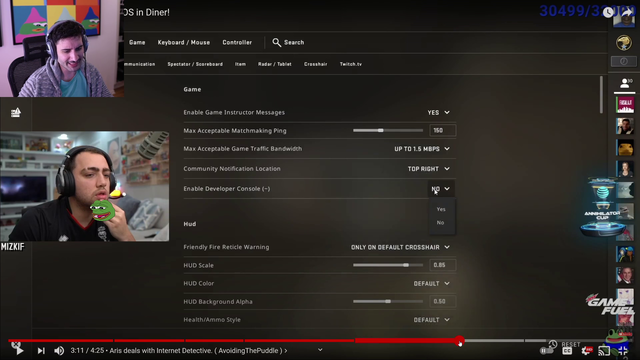Screen dimensions: 640x360
Task: Turn on closed captions
Action: (x=567, y=351)
